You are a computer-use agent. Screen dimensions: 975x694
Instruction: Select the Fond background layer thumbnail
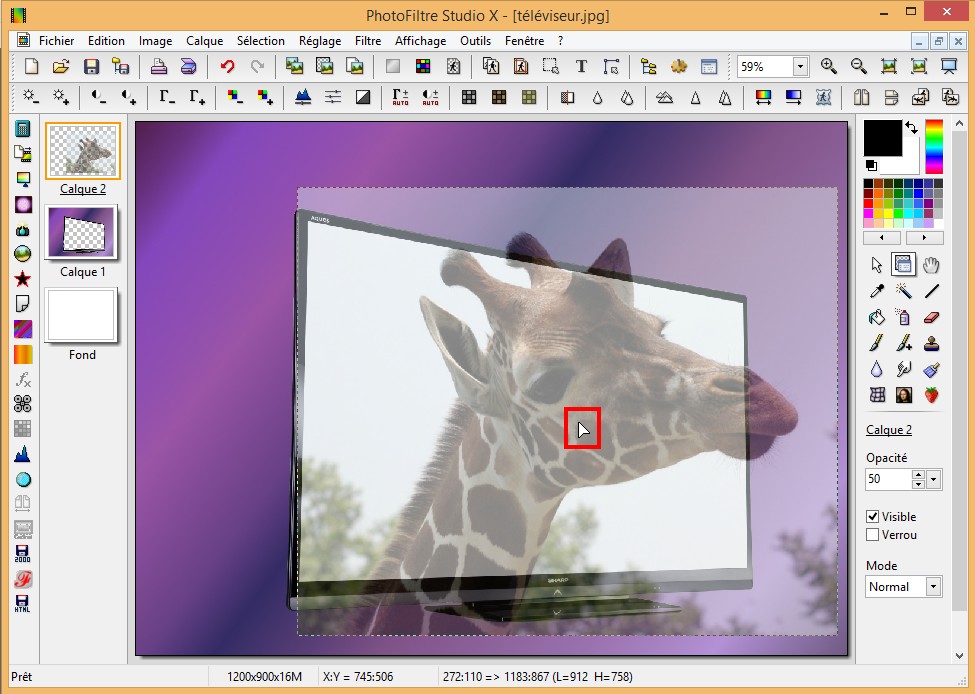[81, 315]
